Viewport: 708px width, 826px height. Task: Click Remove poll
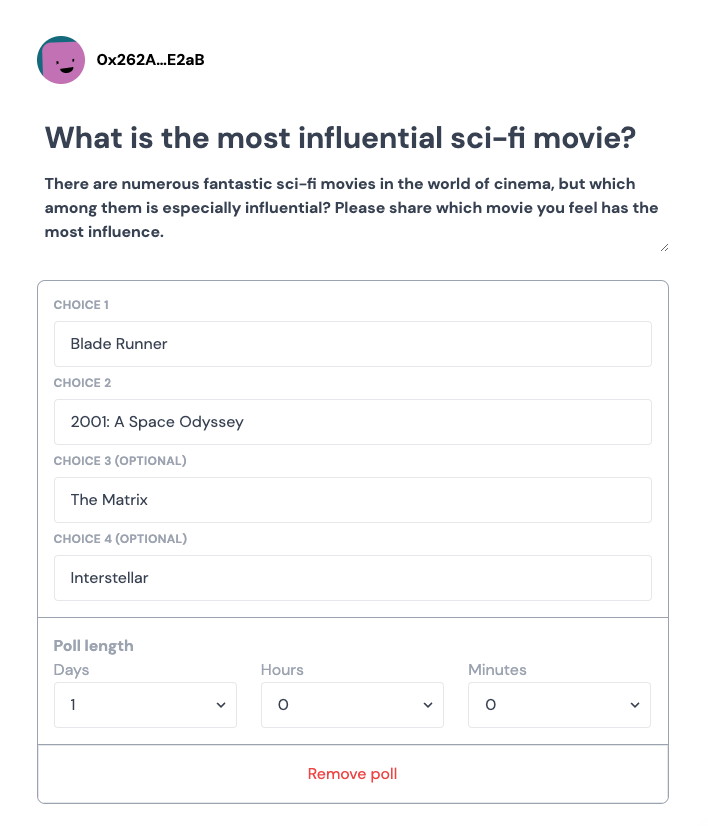352,774
